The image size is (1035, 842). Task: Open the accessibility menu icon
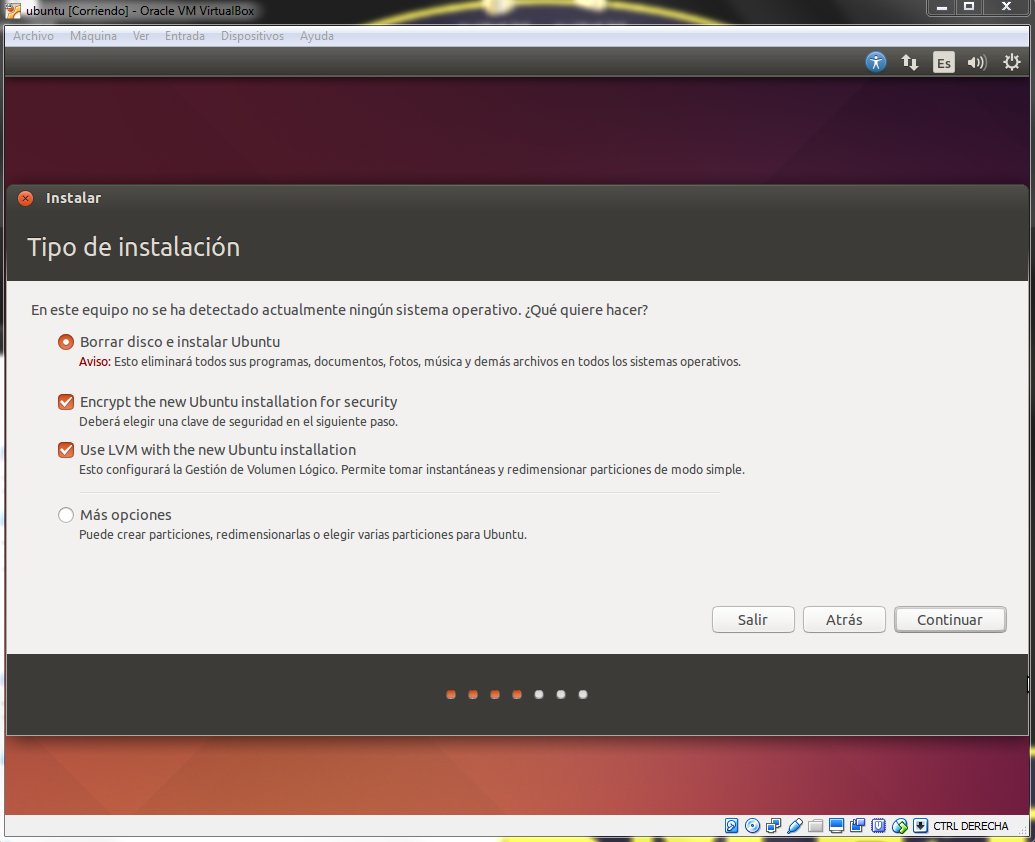[x=876, y=63]
